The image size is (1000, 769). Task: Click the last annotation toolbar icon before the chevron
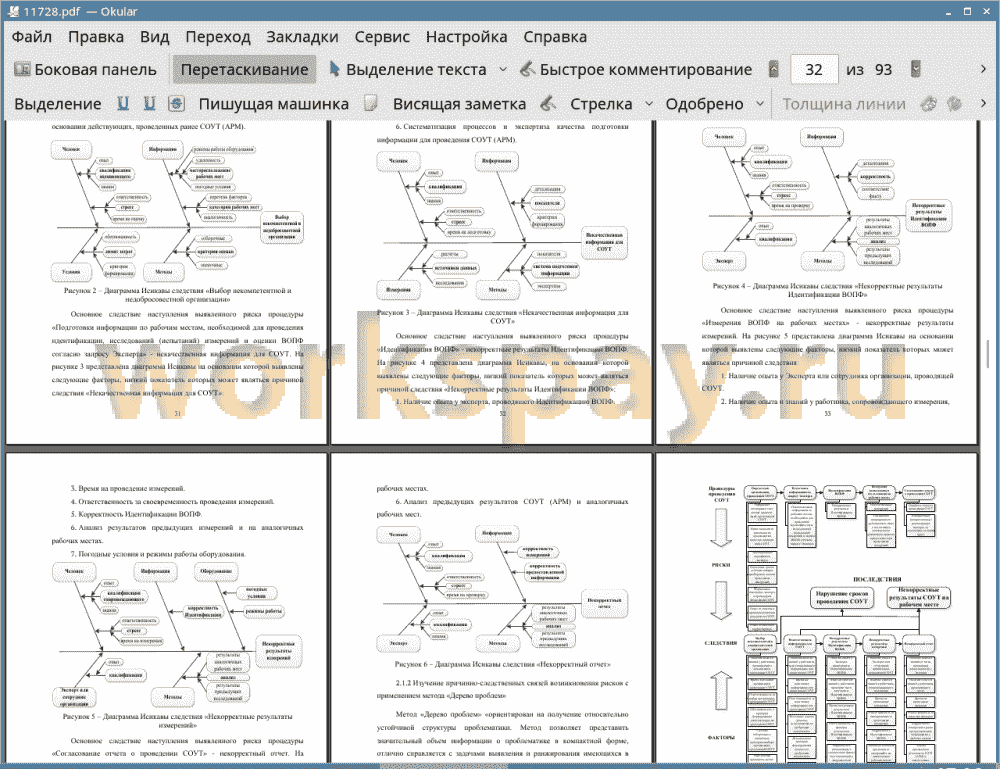click(954, 103)
